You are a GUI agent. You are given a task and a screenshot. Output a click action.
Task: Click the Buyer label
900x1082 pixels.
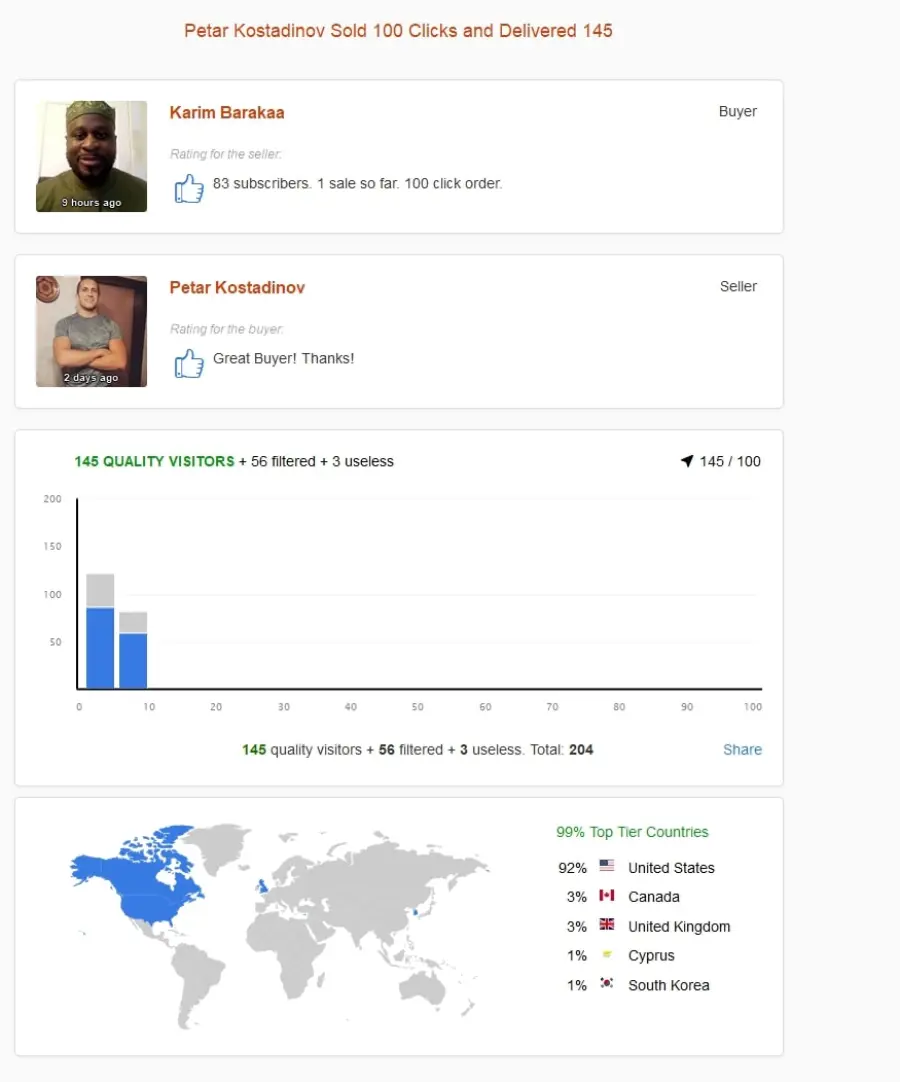(738, 111)
